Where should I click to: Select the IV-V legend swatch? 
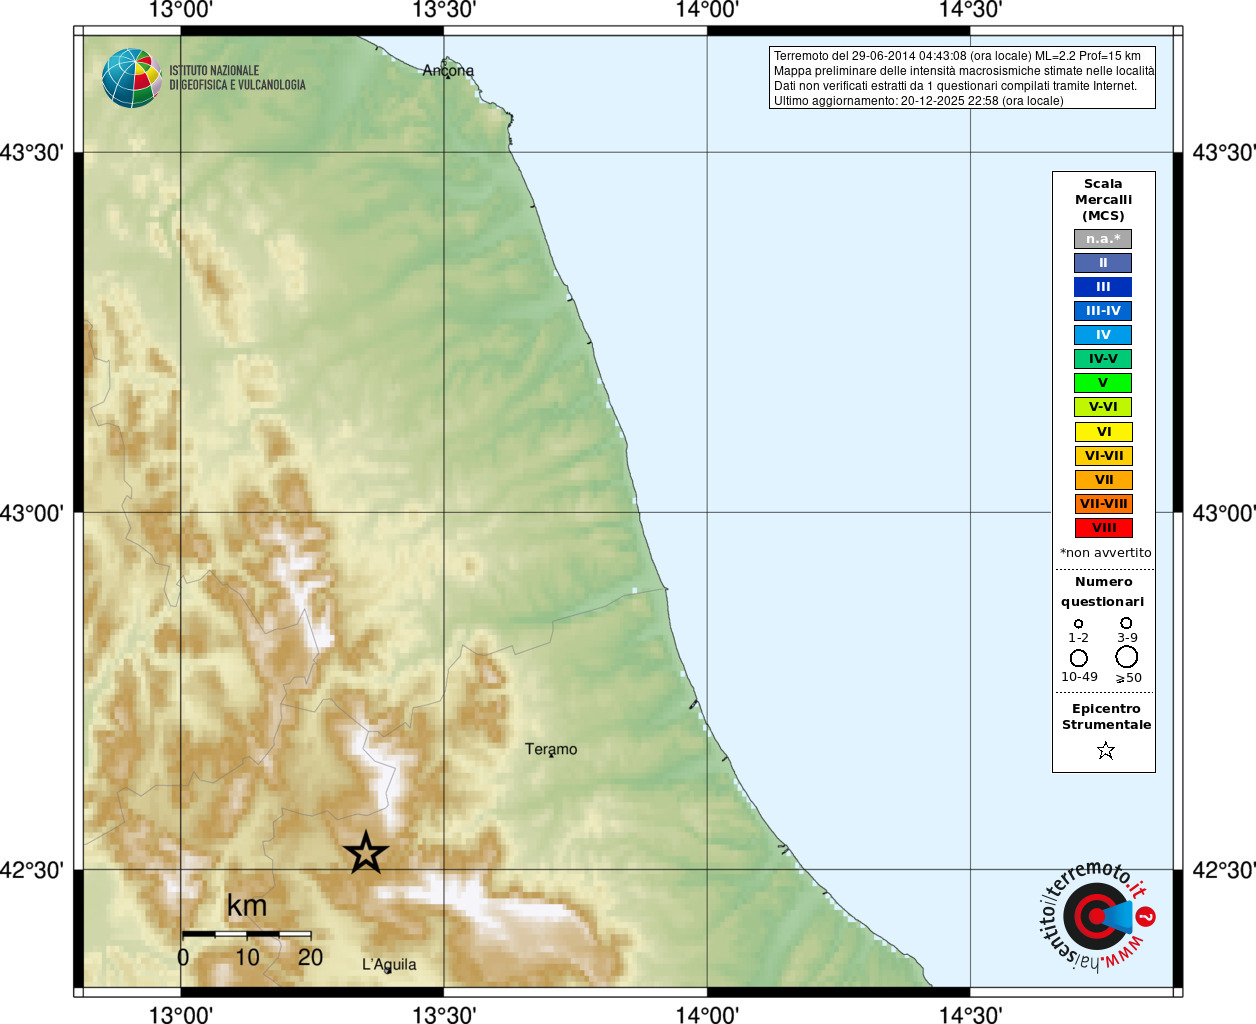(1103, 359)
